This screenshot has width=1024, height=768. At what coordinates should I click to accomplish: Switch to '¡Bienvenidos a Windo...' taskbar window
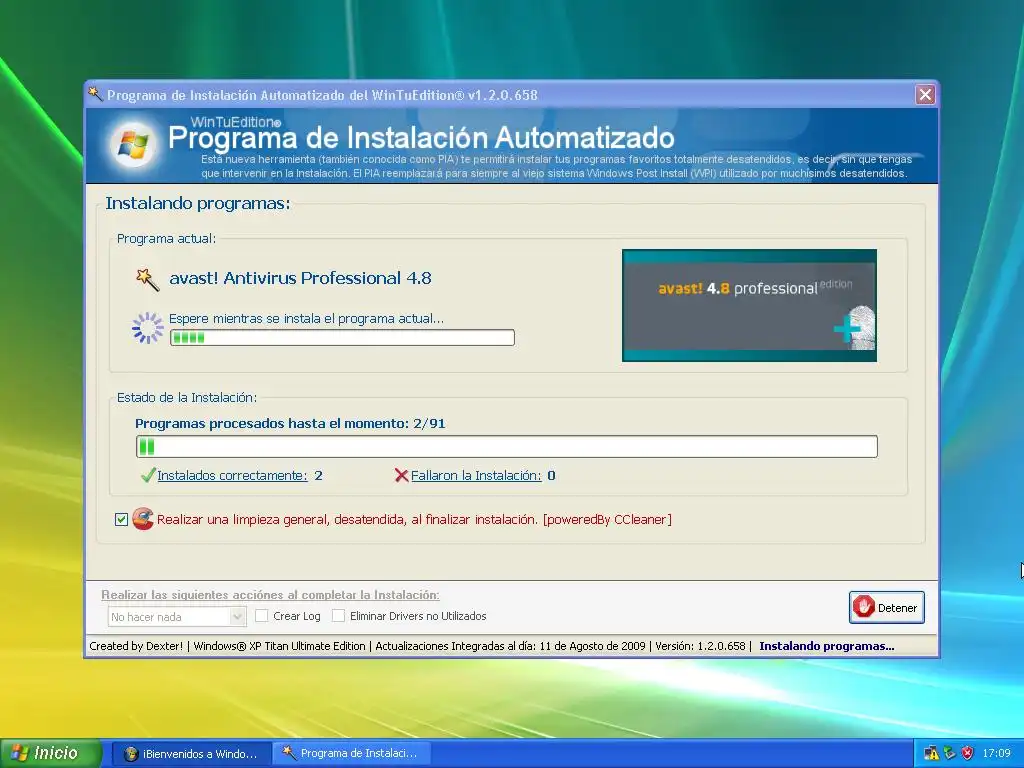pos(191,754)
